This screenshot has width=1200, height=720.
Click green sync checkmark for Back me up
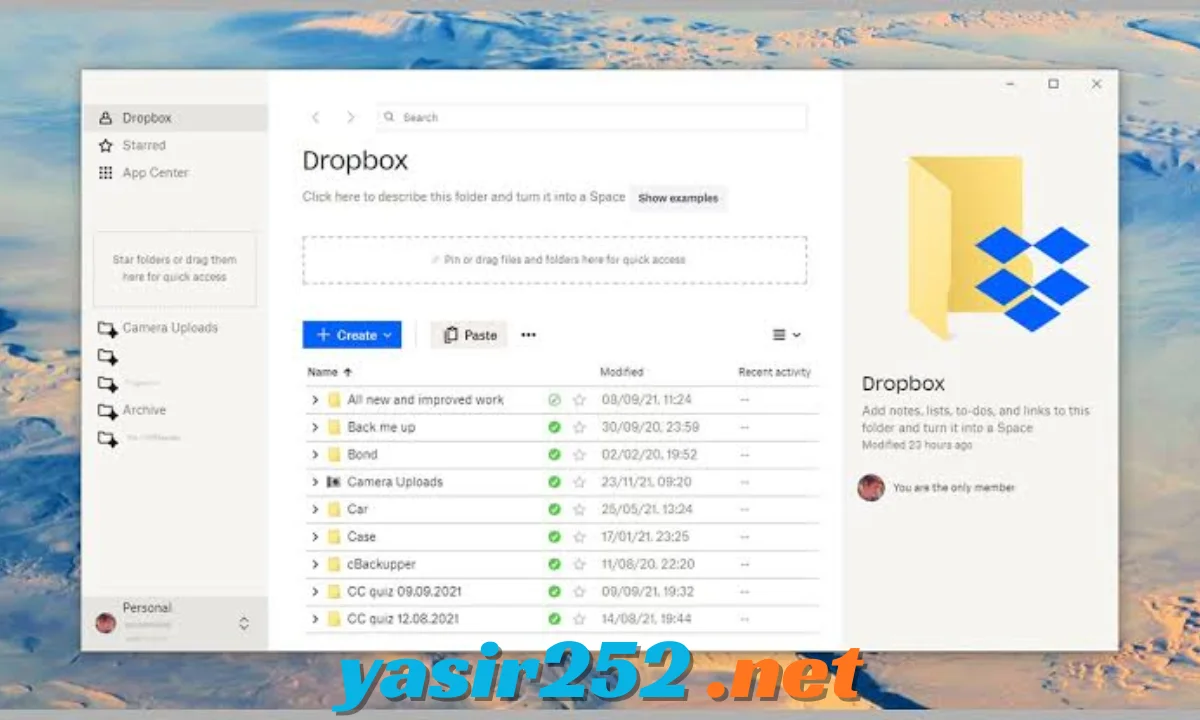[x=554, y=427]
